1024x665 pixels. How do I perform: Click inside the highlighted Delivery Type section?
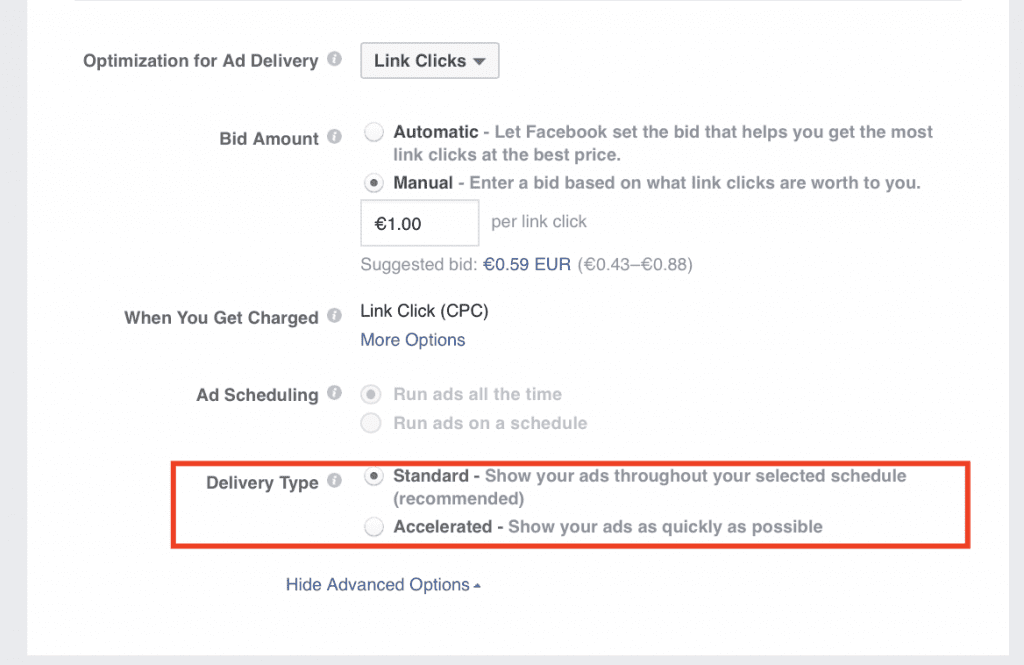point(570,505)
